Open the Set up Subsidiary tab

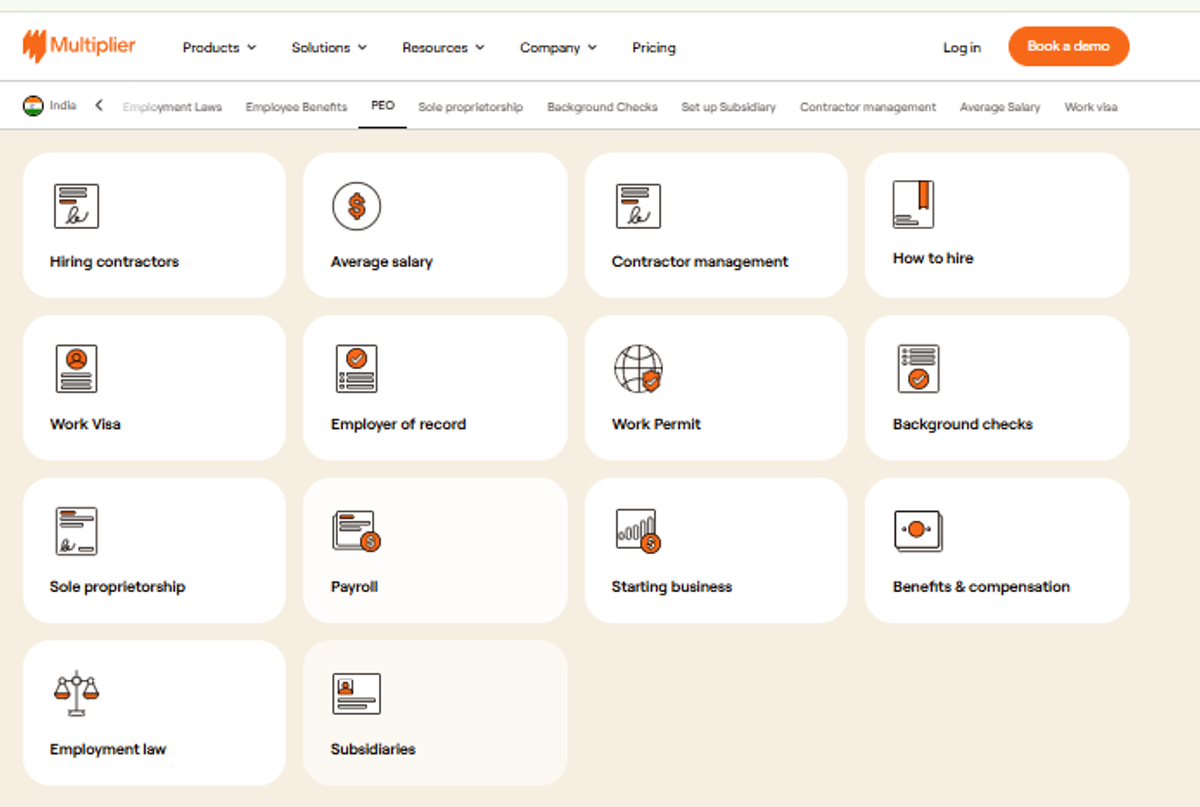click(728, 107)
